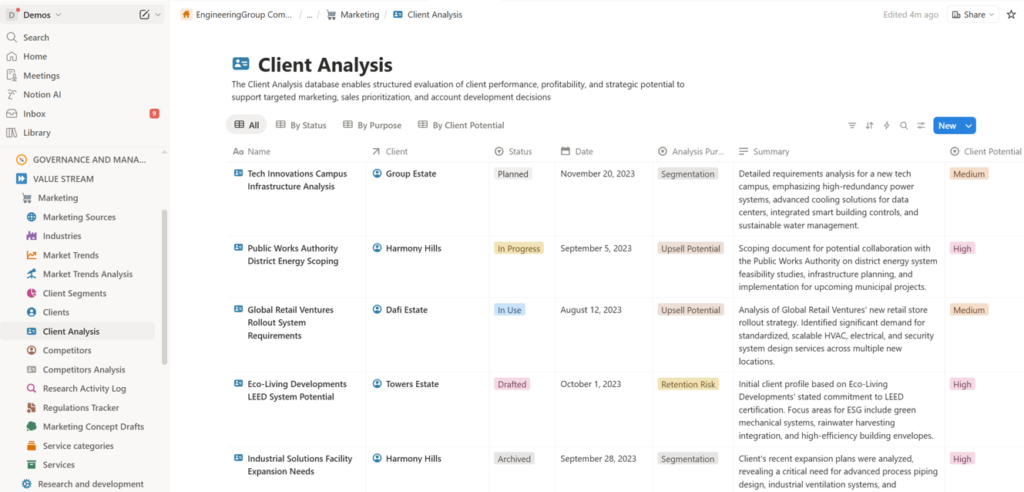Screen dimensions: 1024x492
Task: Click the sort arrows icon
Action: [x=869, y=126]
